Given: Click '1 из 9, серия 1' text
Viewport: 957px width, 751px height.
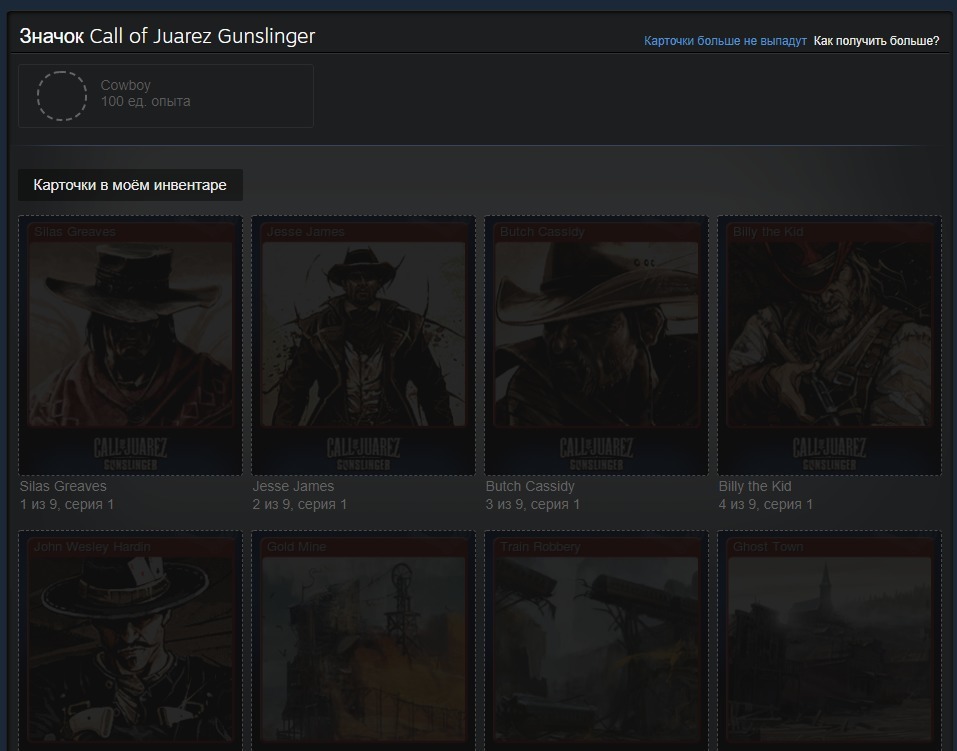Looking at the screenshot, I should click(x=67, y=504).
